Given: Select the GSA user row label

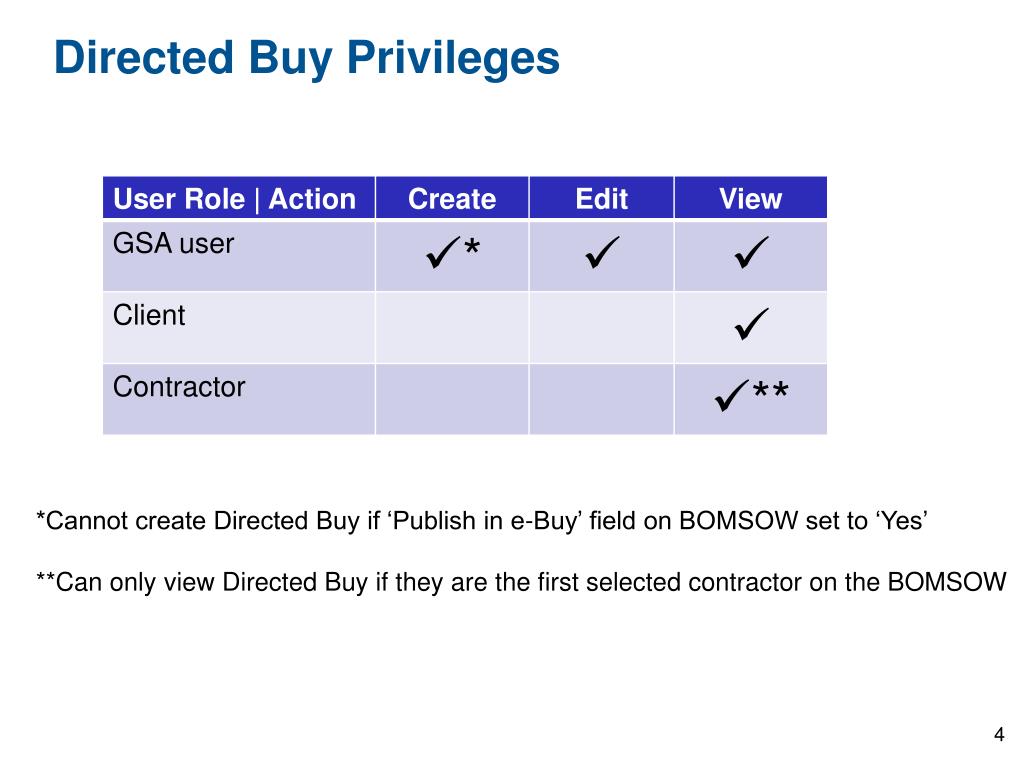Looking at the screenshot, I should (x=173, y=244).
